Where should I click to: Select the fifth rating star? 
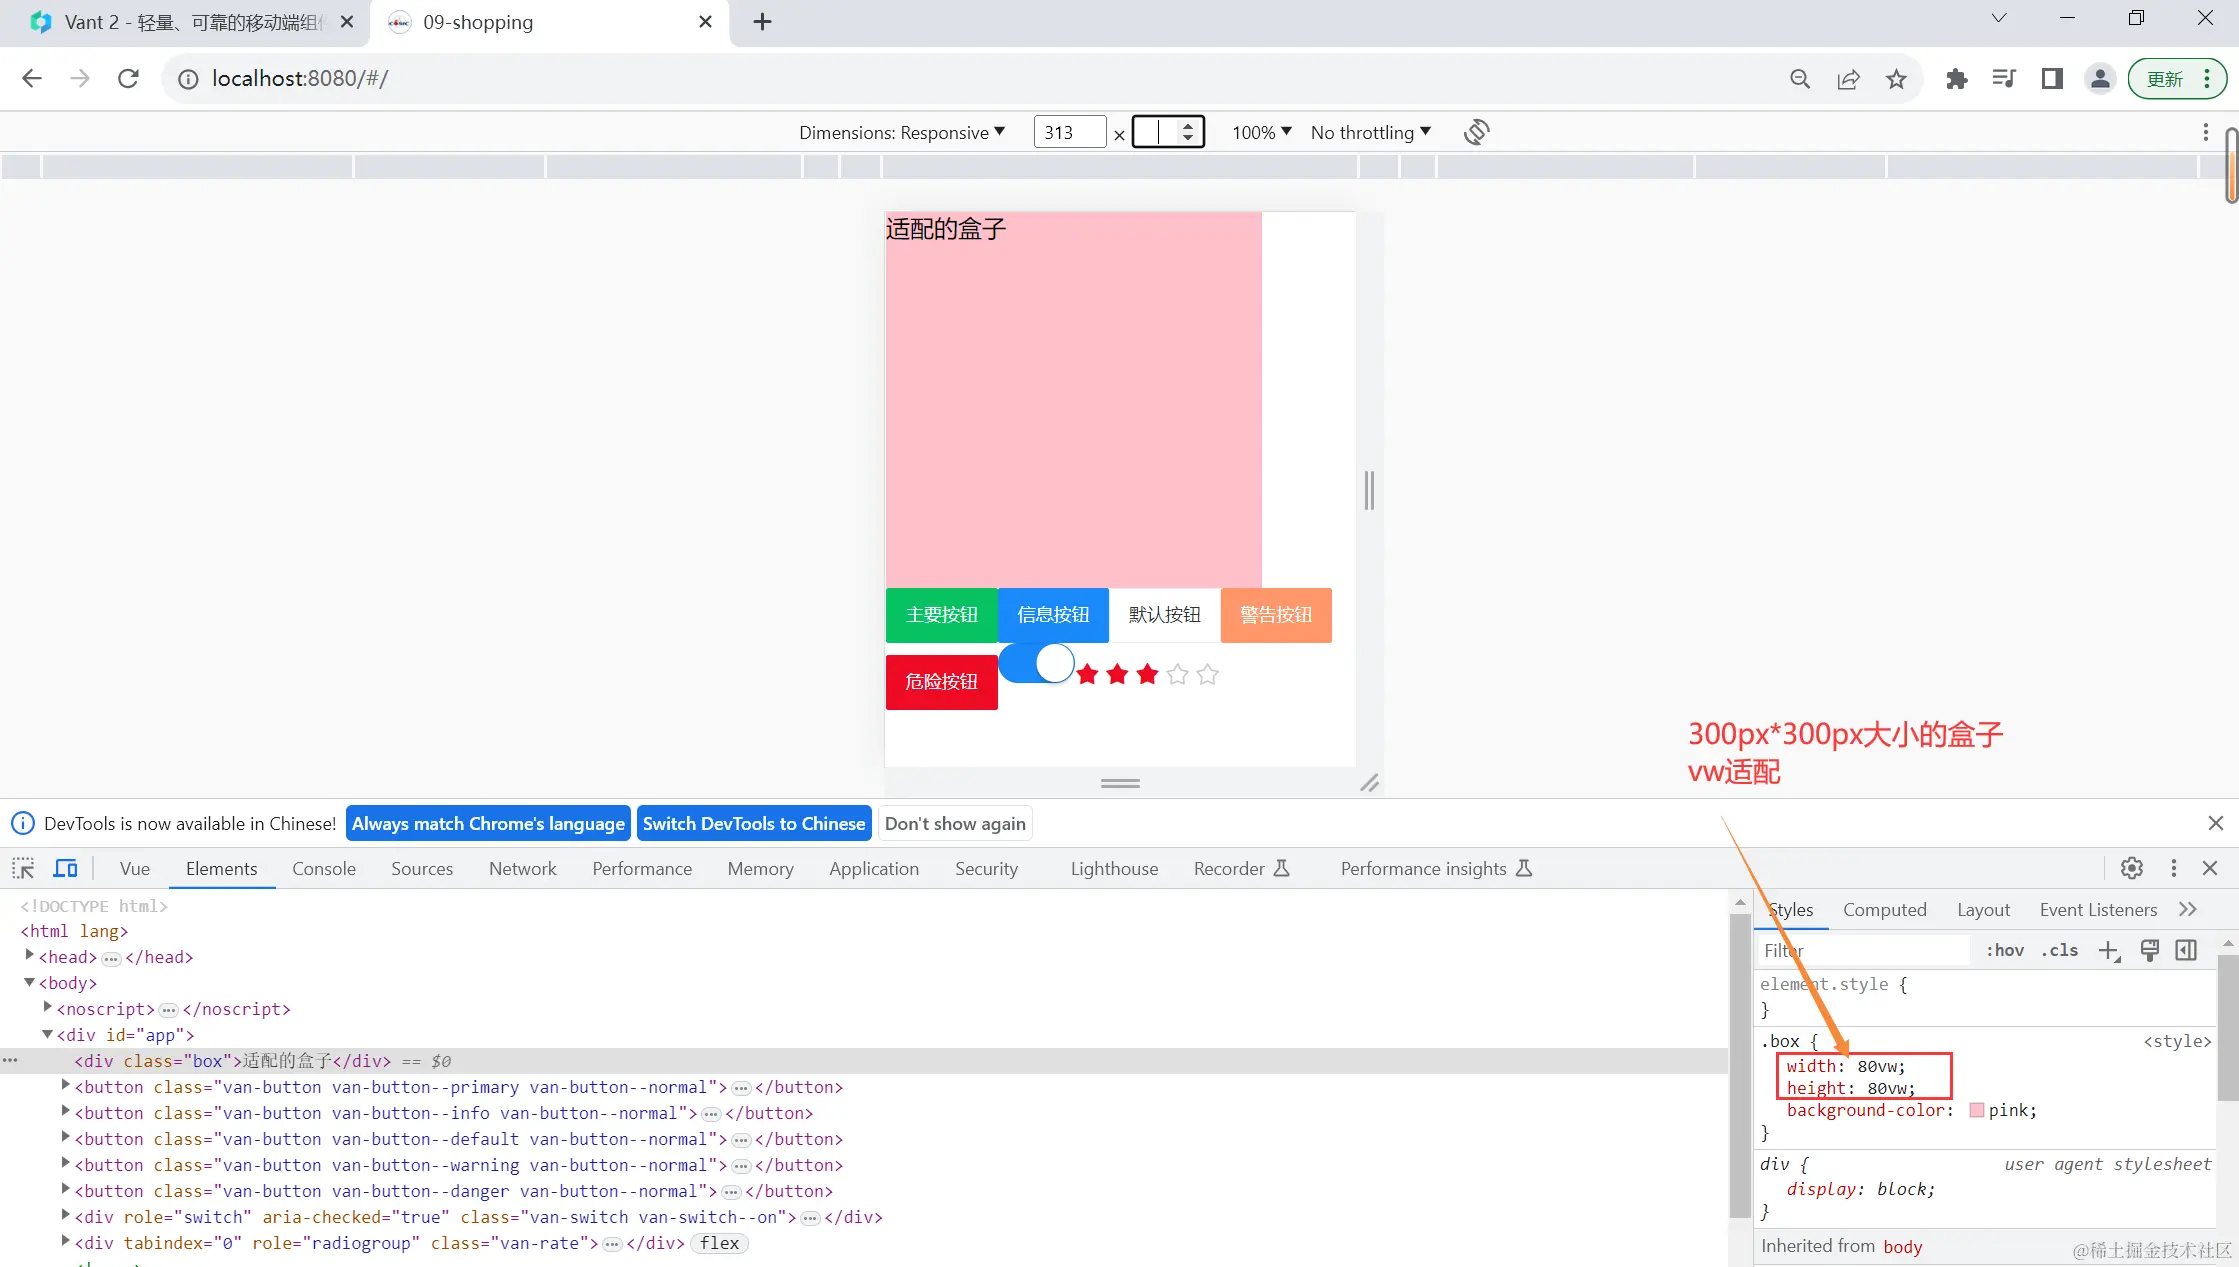pos(1208,675)
